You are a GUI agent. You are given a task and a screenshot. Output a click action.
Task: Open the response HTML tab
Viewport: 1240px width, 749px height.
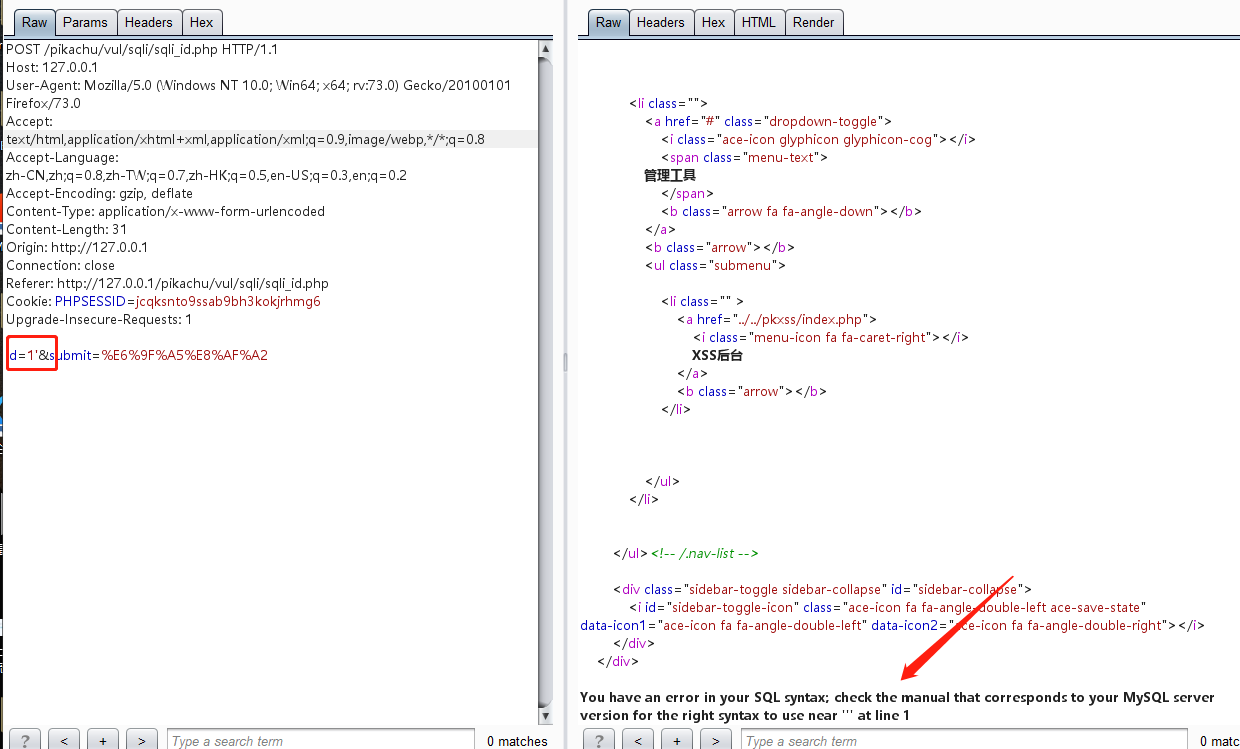759,22
